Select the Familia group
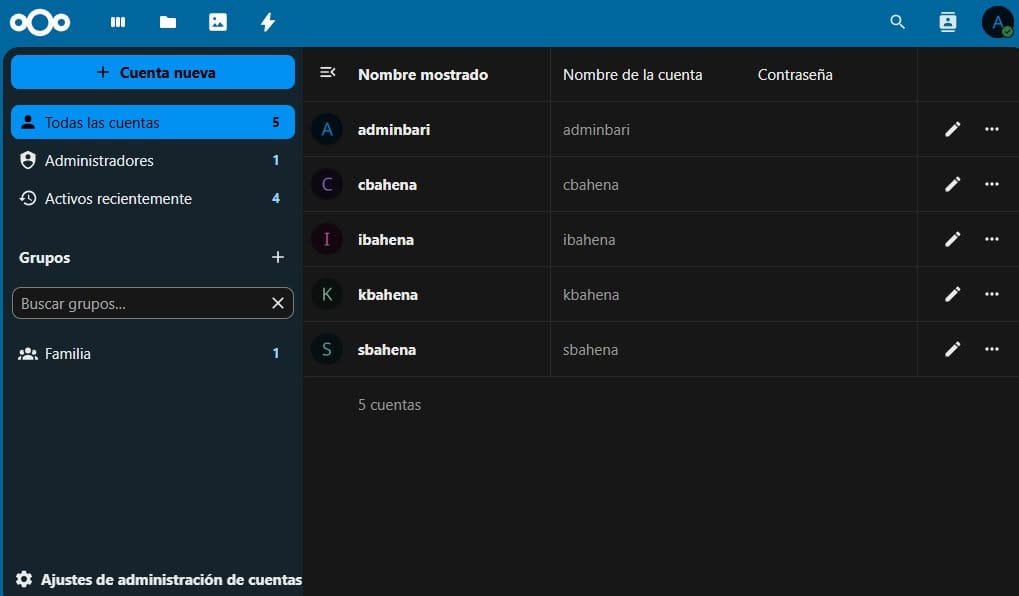 point(153,354)
